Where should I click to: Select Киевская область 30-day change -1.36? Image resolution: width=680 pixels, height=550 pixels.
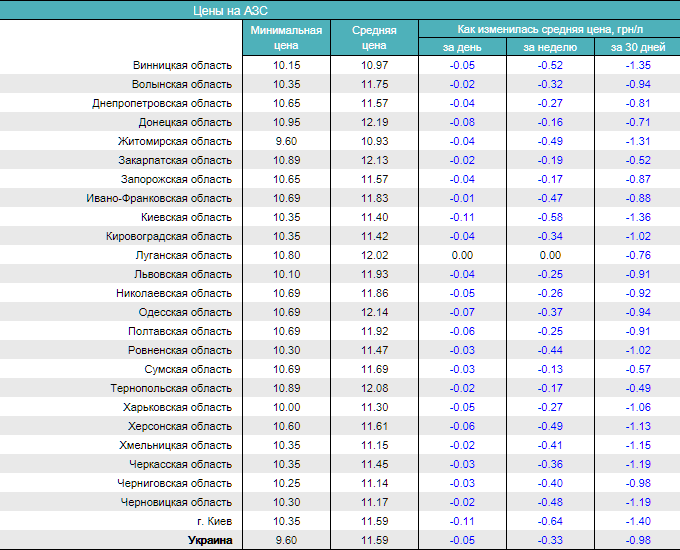tap(637, 217)
